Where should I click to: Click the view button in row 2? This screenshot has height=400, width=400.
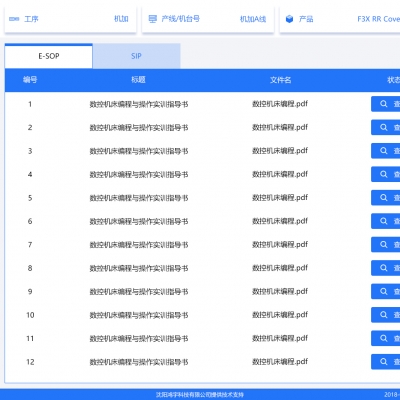(386, 127)
